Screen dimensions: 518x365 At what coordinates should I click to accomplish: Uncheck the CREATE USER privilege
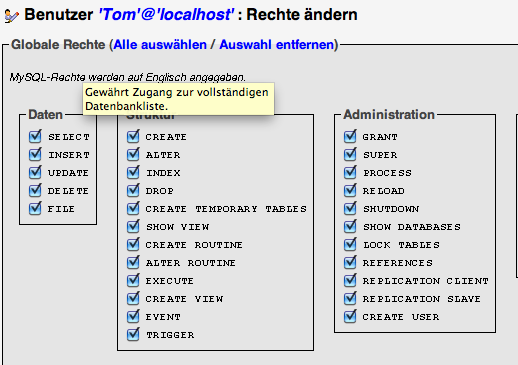coord(350,316)
